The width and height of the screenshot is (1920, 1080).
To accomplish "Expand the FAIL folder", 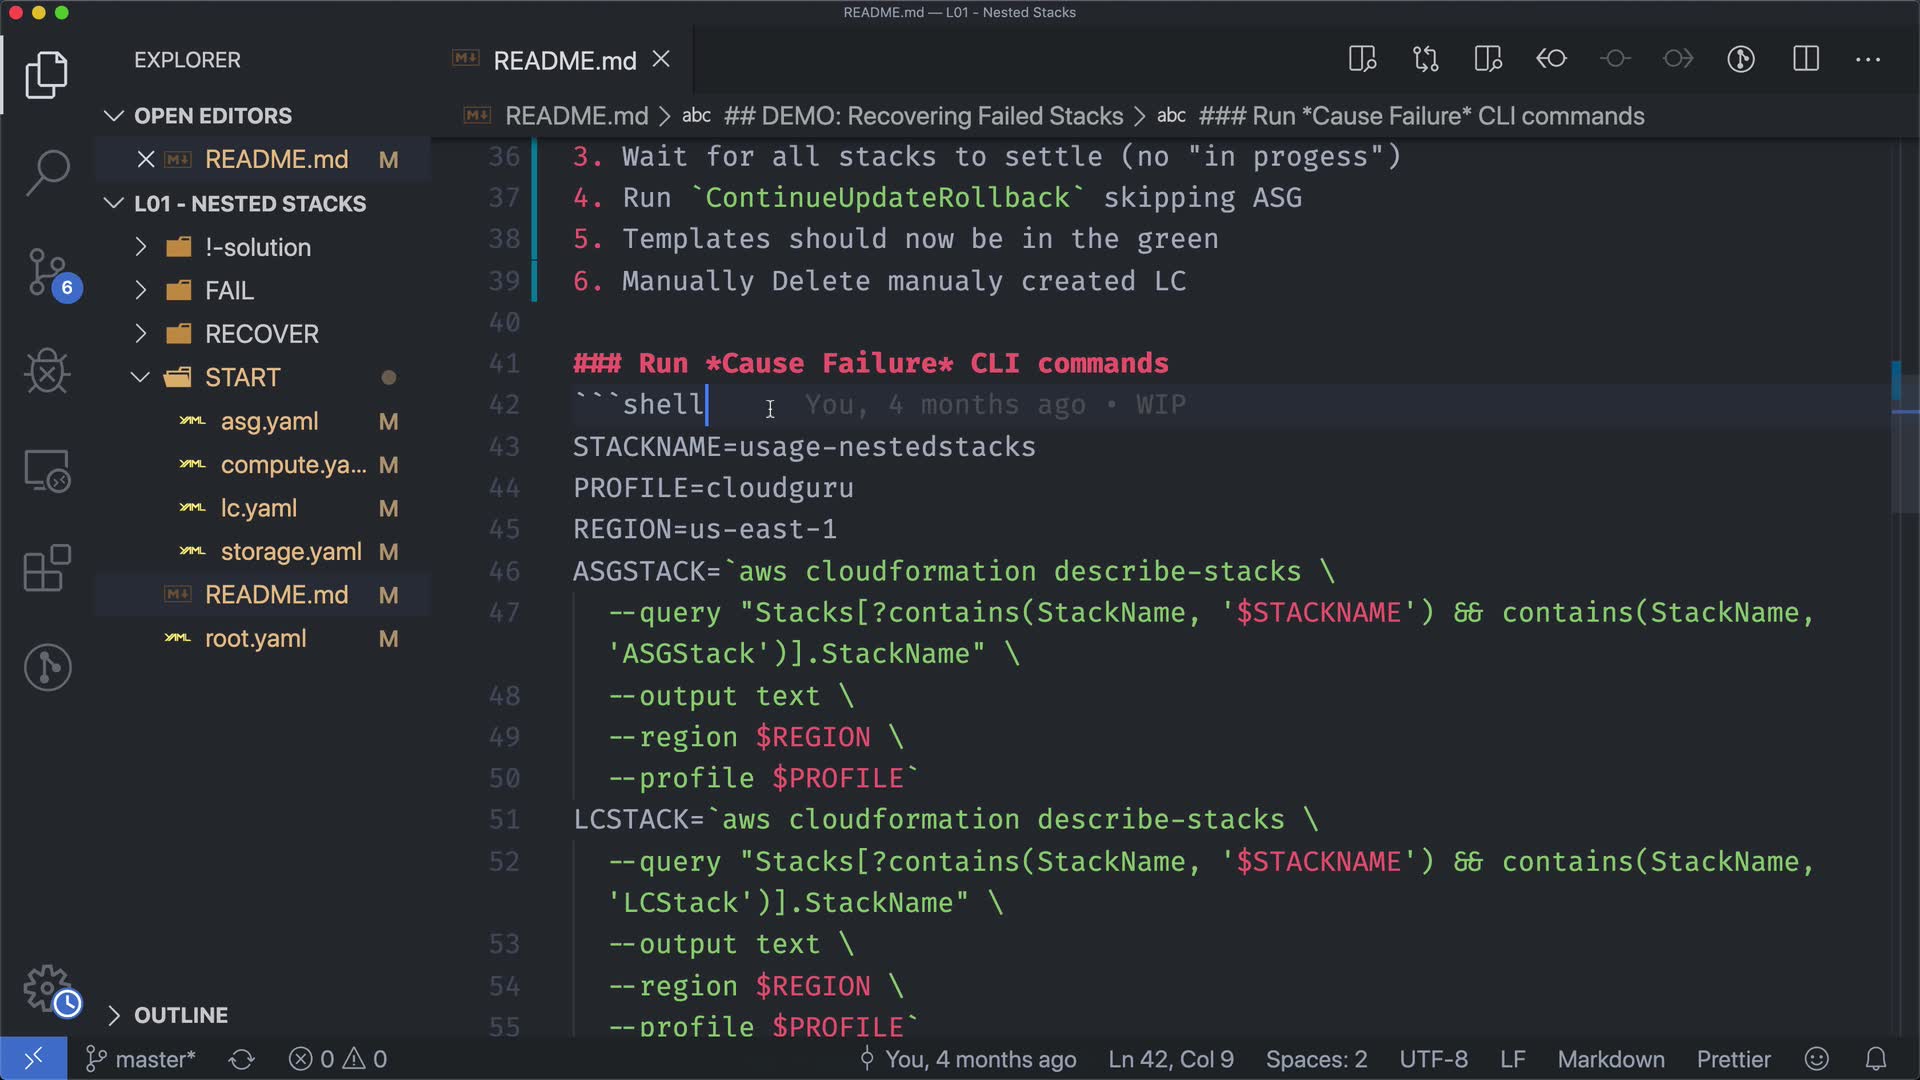I will [229, 291].
